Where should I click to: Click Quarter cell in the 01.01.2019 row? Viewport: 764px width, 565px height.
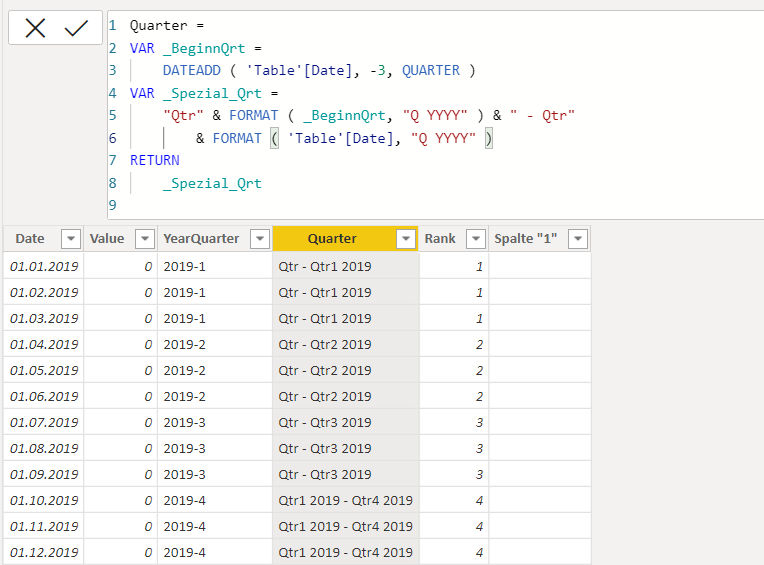[345, 266]
